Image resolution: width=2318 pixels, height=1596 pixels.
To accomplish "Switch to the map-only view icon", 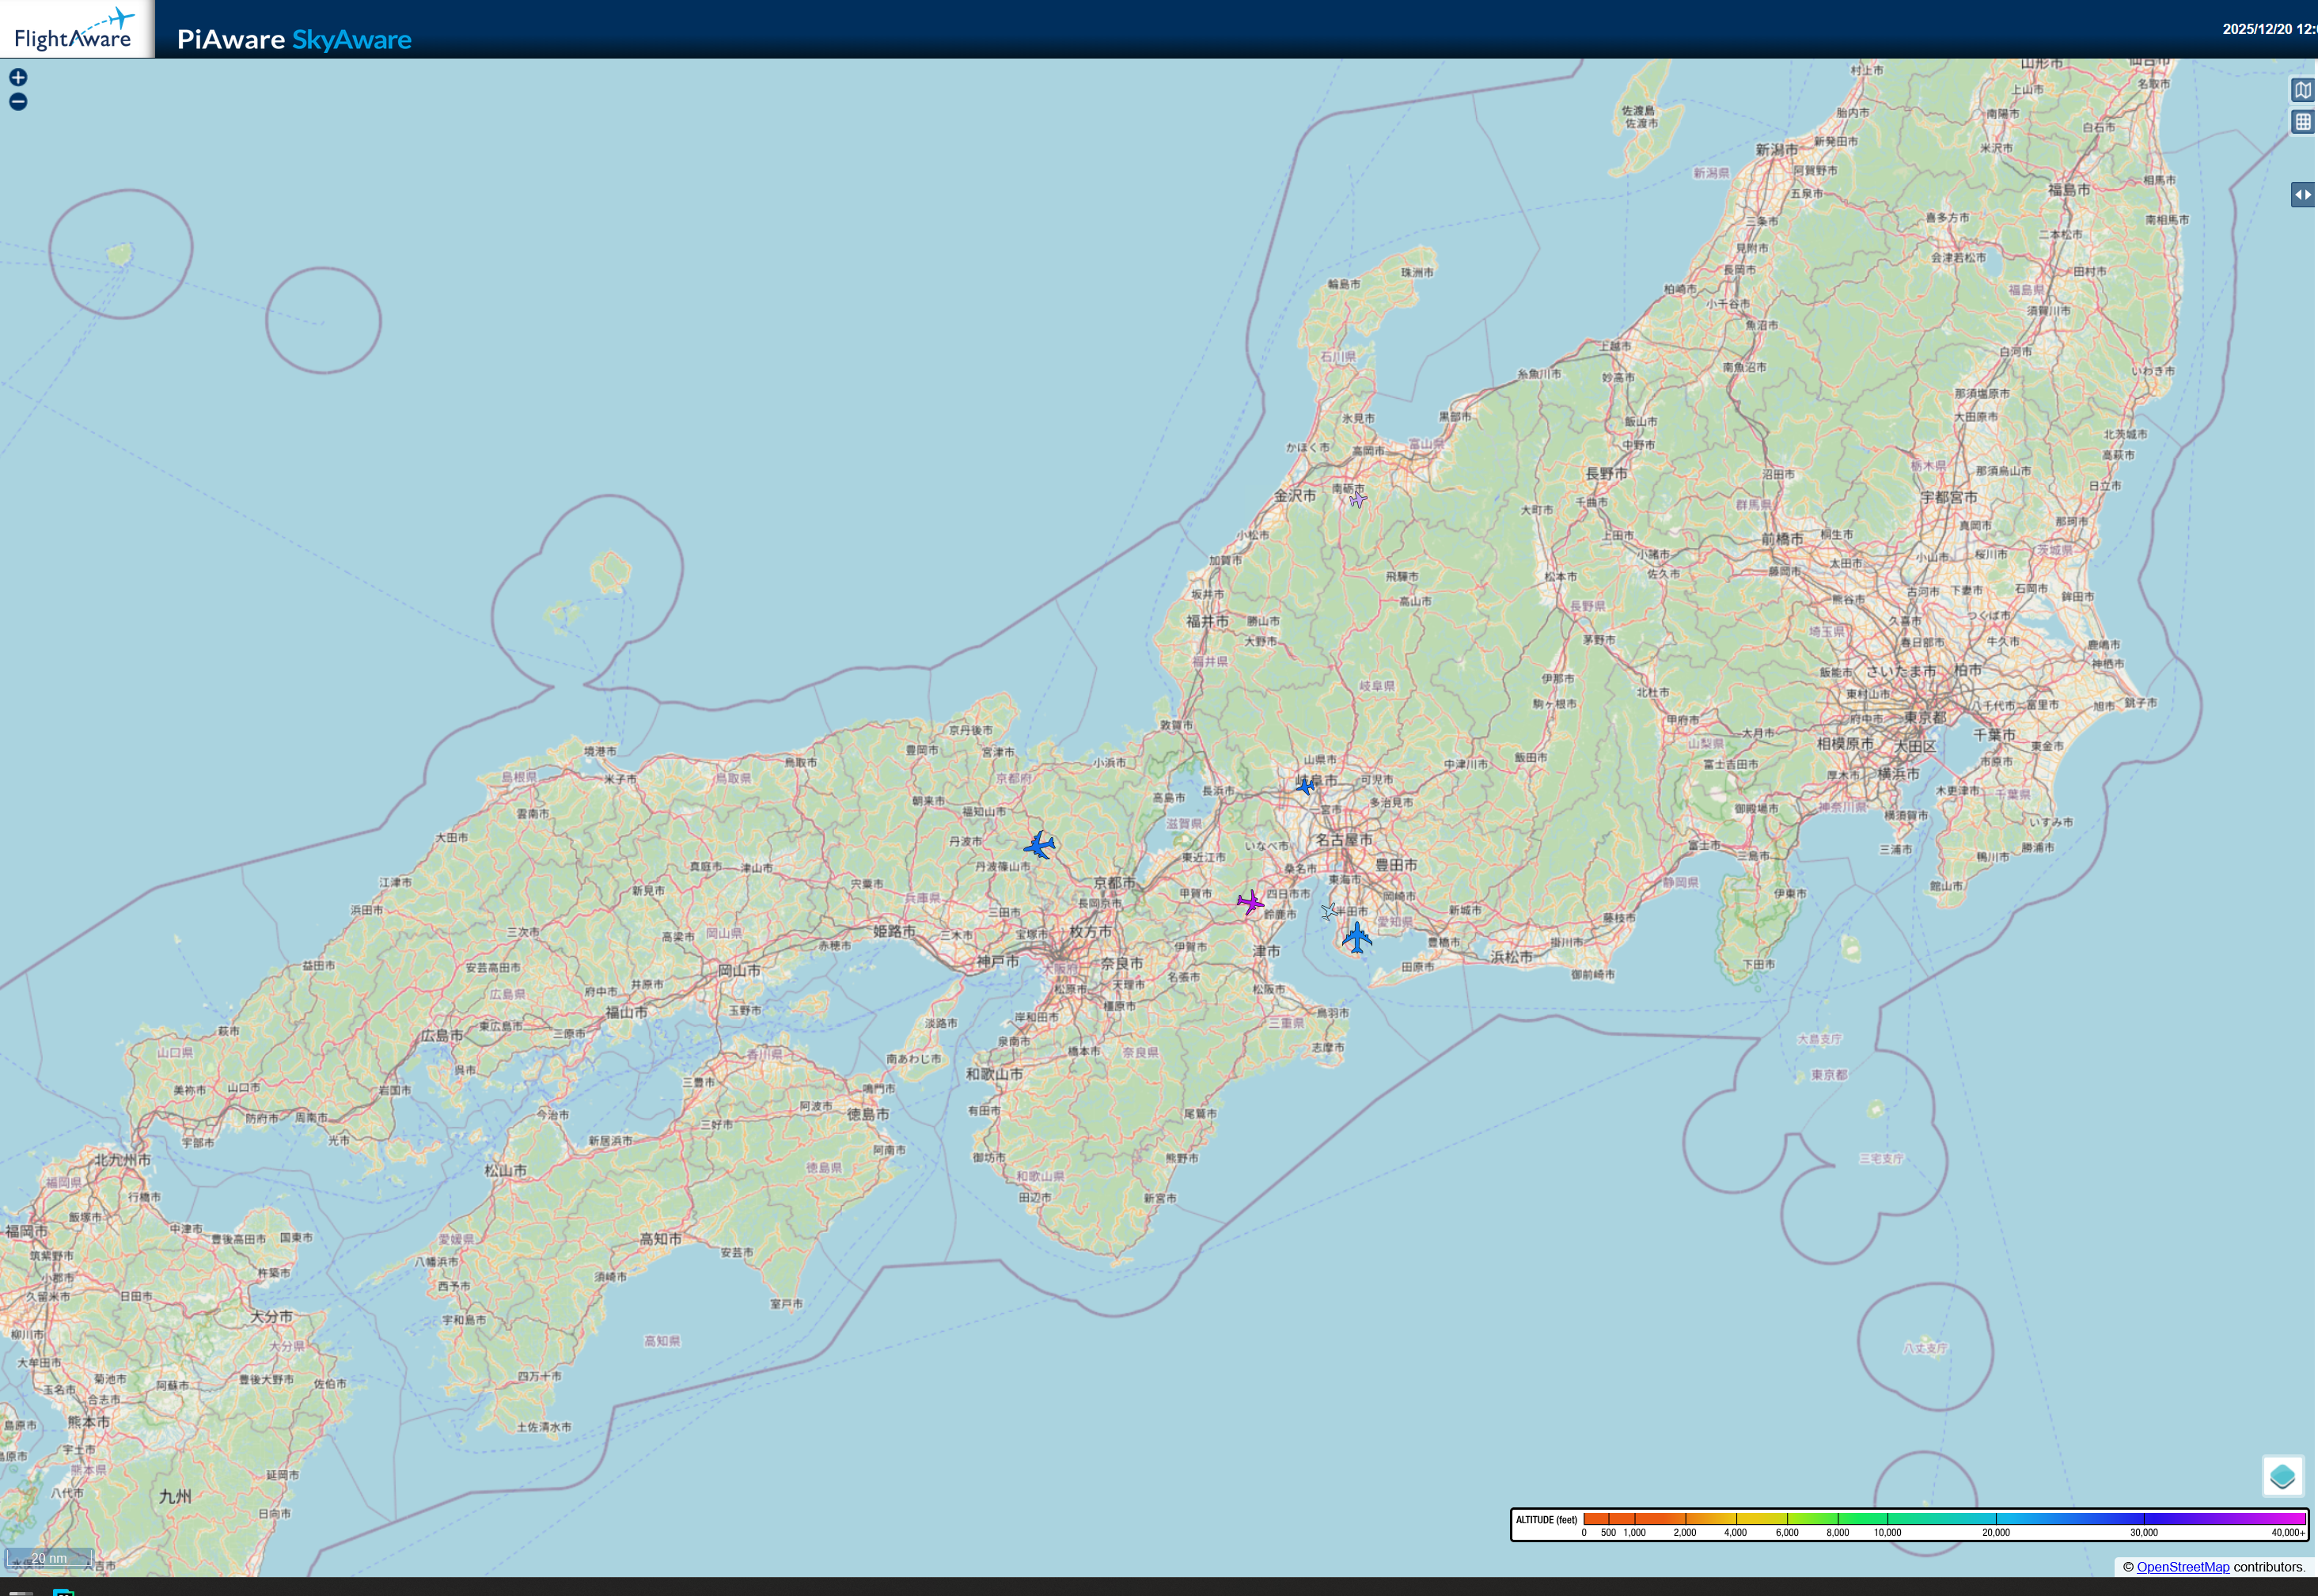I will [x=2303, y=90].
